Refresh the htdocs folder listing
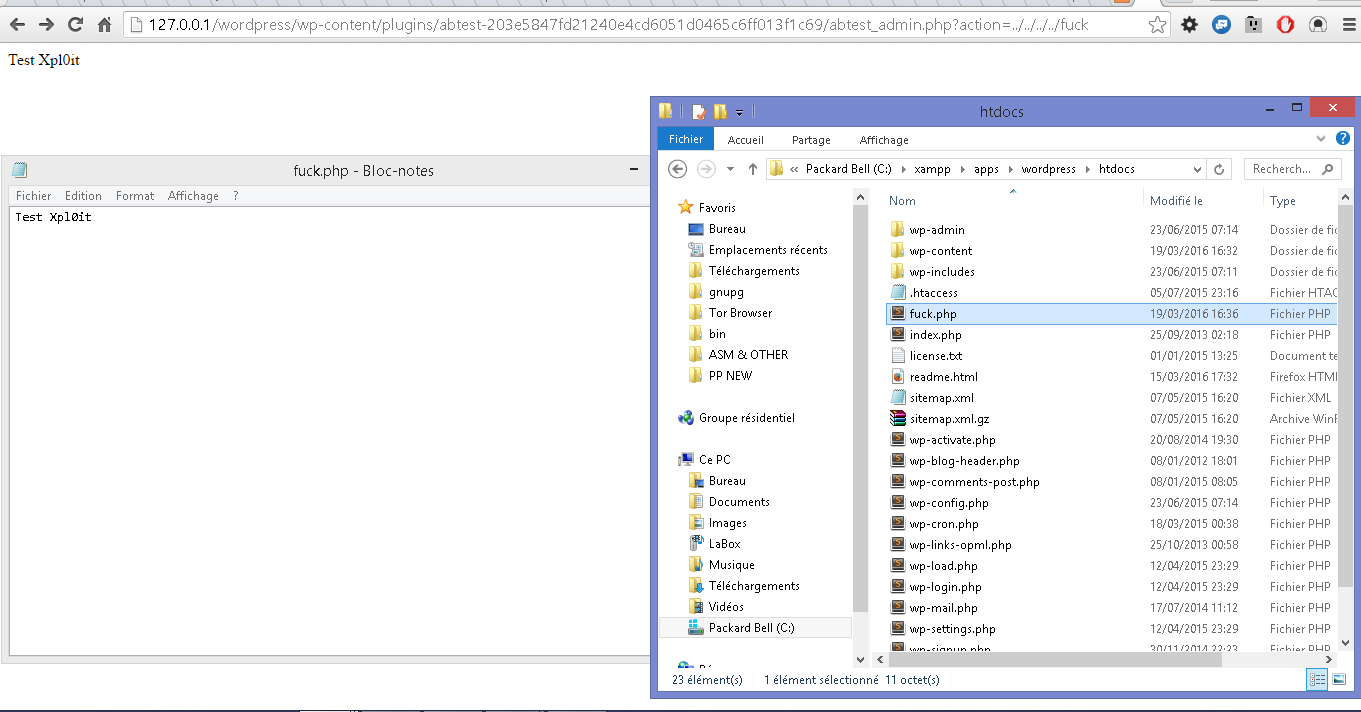This screenshot has width=1361, height=712. pyautogui.click(x=1219, y=169)
